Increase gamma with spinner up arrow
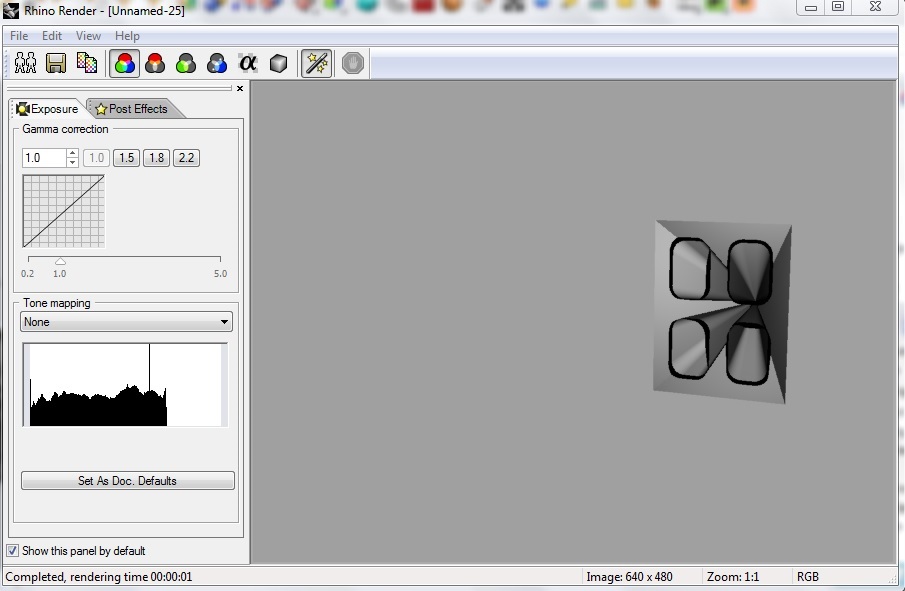This screenshot has width=905, height=591. click(x=72, y=153)
